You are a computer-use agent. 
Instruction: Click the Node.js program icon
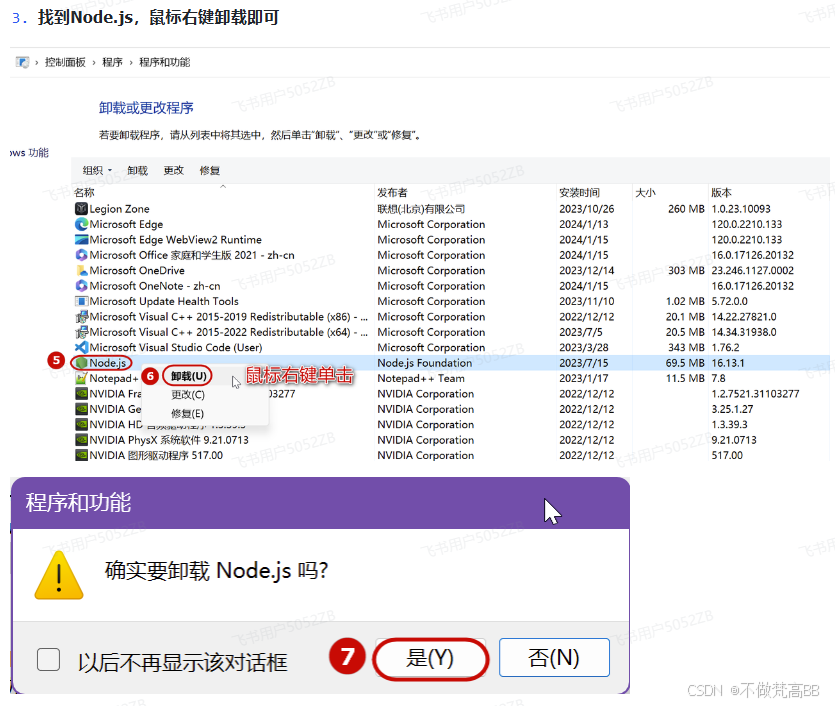pyautogui.click(x=81, y=363)
